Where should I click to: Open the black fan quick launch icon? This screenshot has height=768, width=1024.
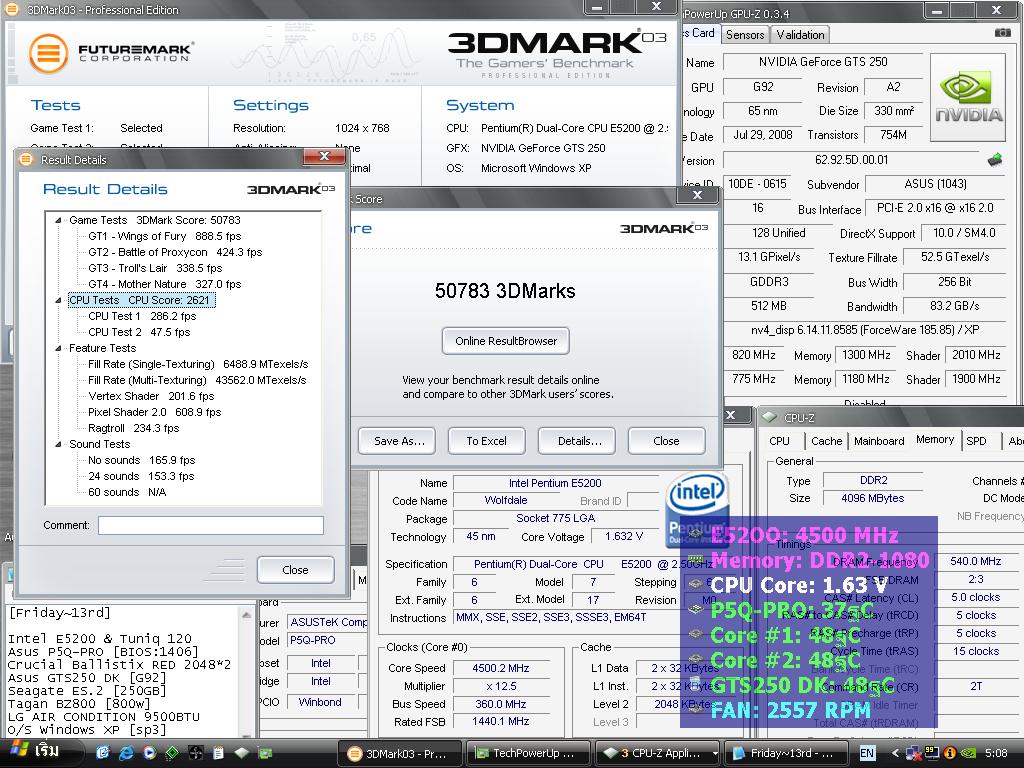pos(195,753)
